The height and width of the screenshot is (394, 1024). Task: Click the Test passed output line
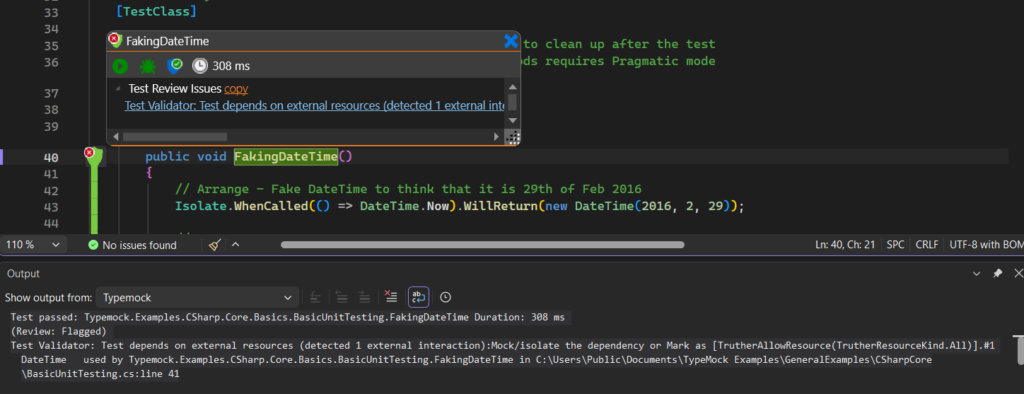pyautogui.click(x=287, y=317)
